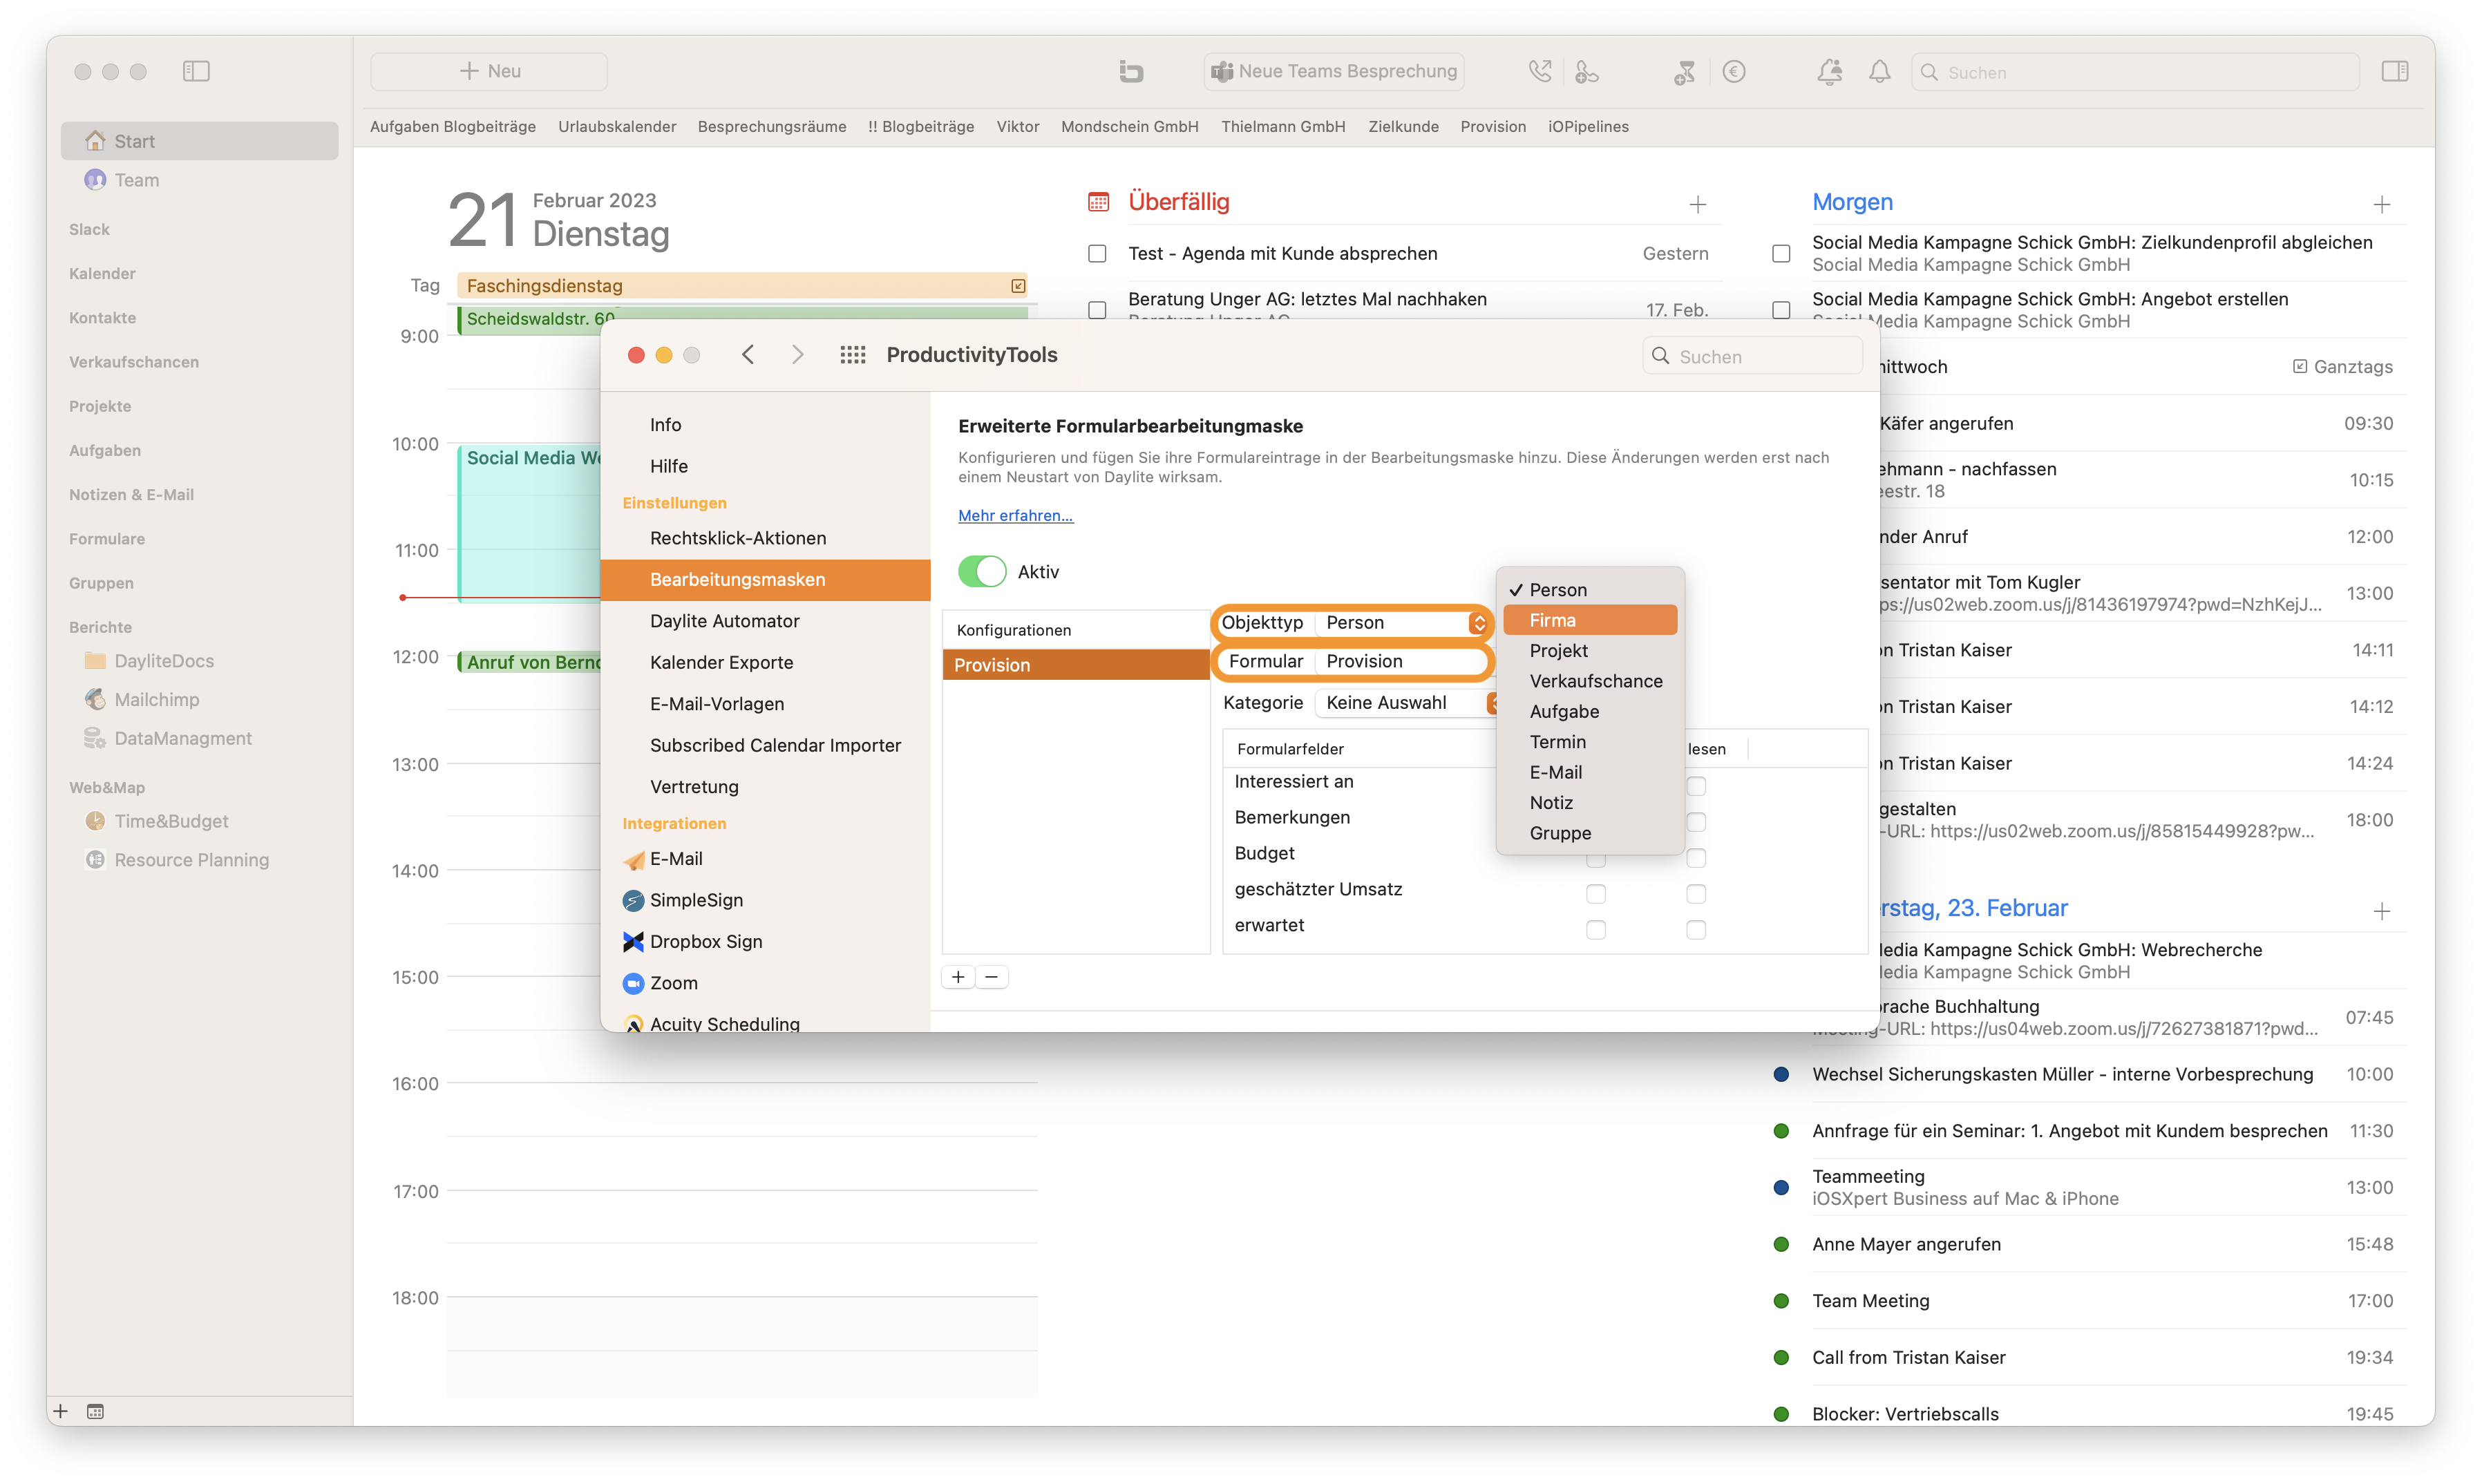
Task: Select Team in the sidebar
Action: (x=200, y=180)
